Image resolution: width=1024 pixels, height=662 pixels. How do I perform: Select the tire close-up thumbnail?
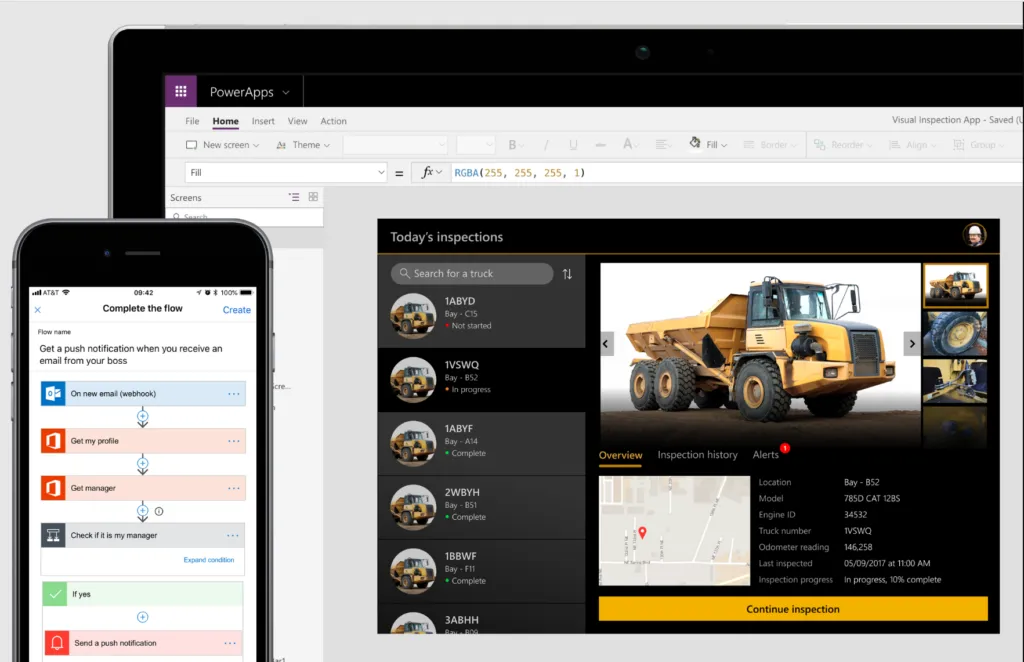tap(955, 333)
